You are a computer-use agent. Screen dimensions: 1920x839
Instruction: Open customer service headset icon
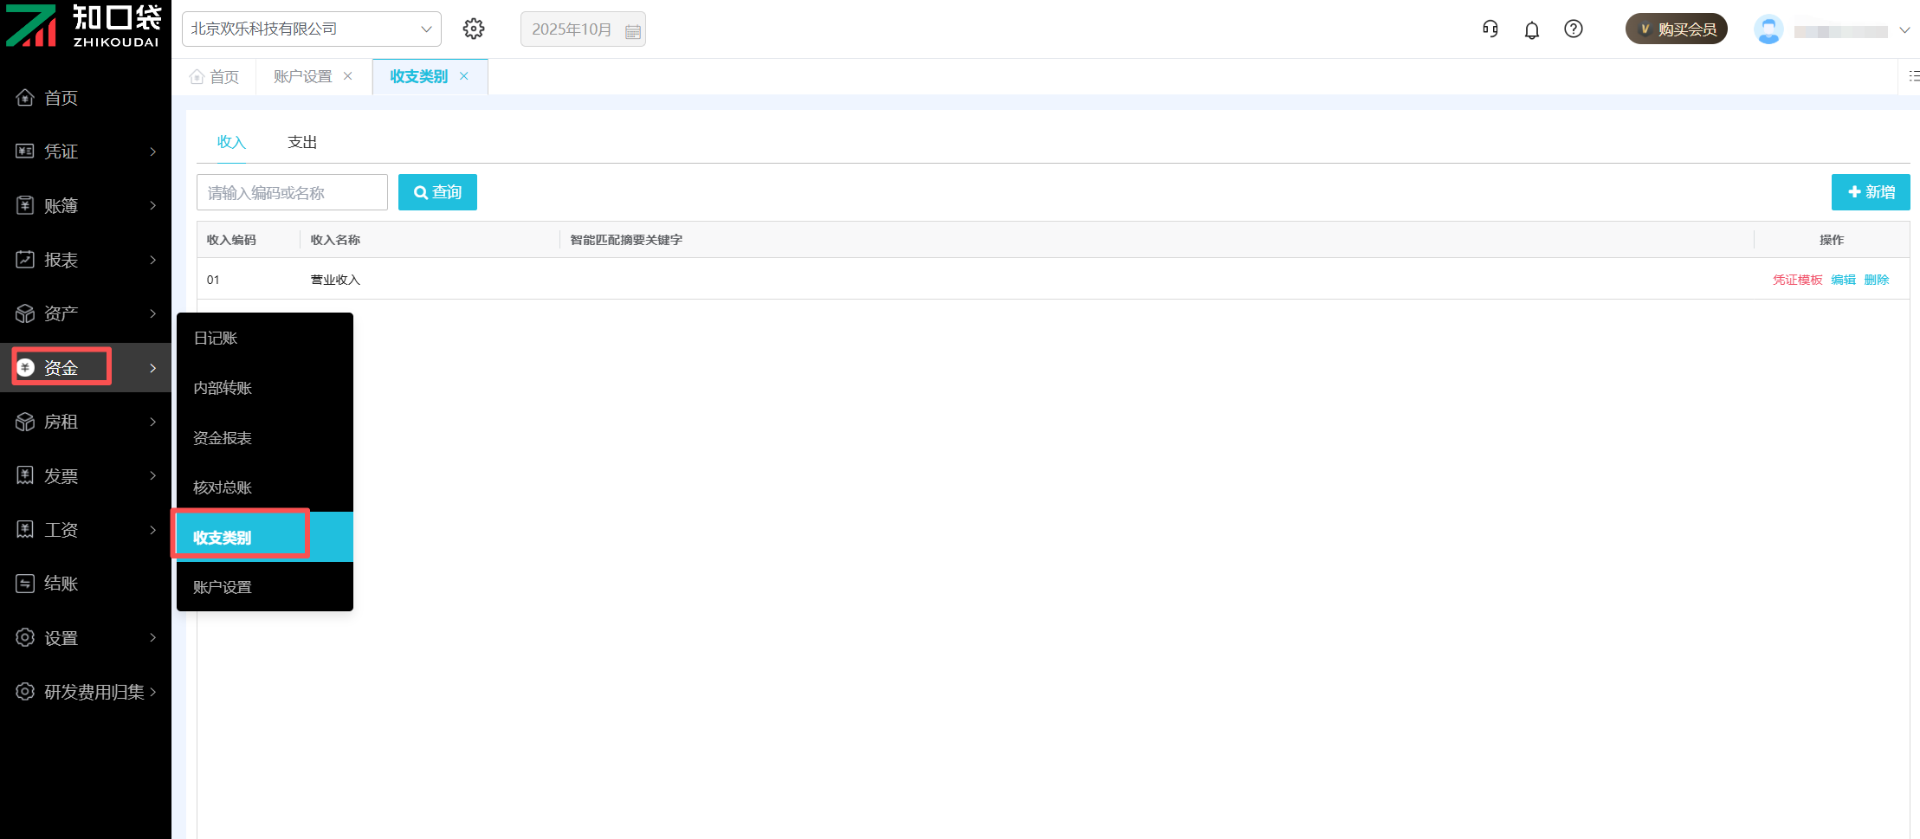click(x=1490, y=29)
